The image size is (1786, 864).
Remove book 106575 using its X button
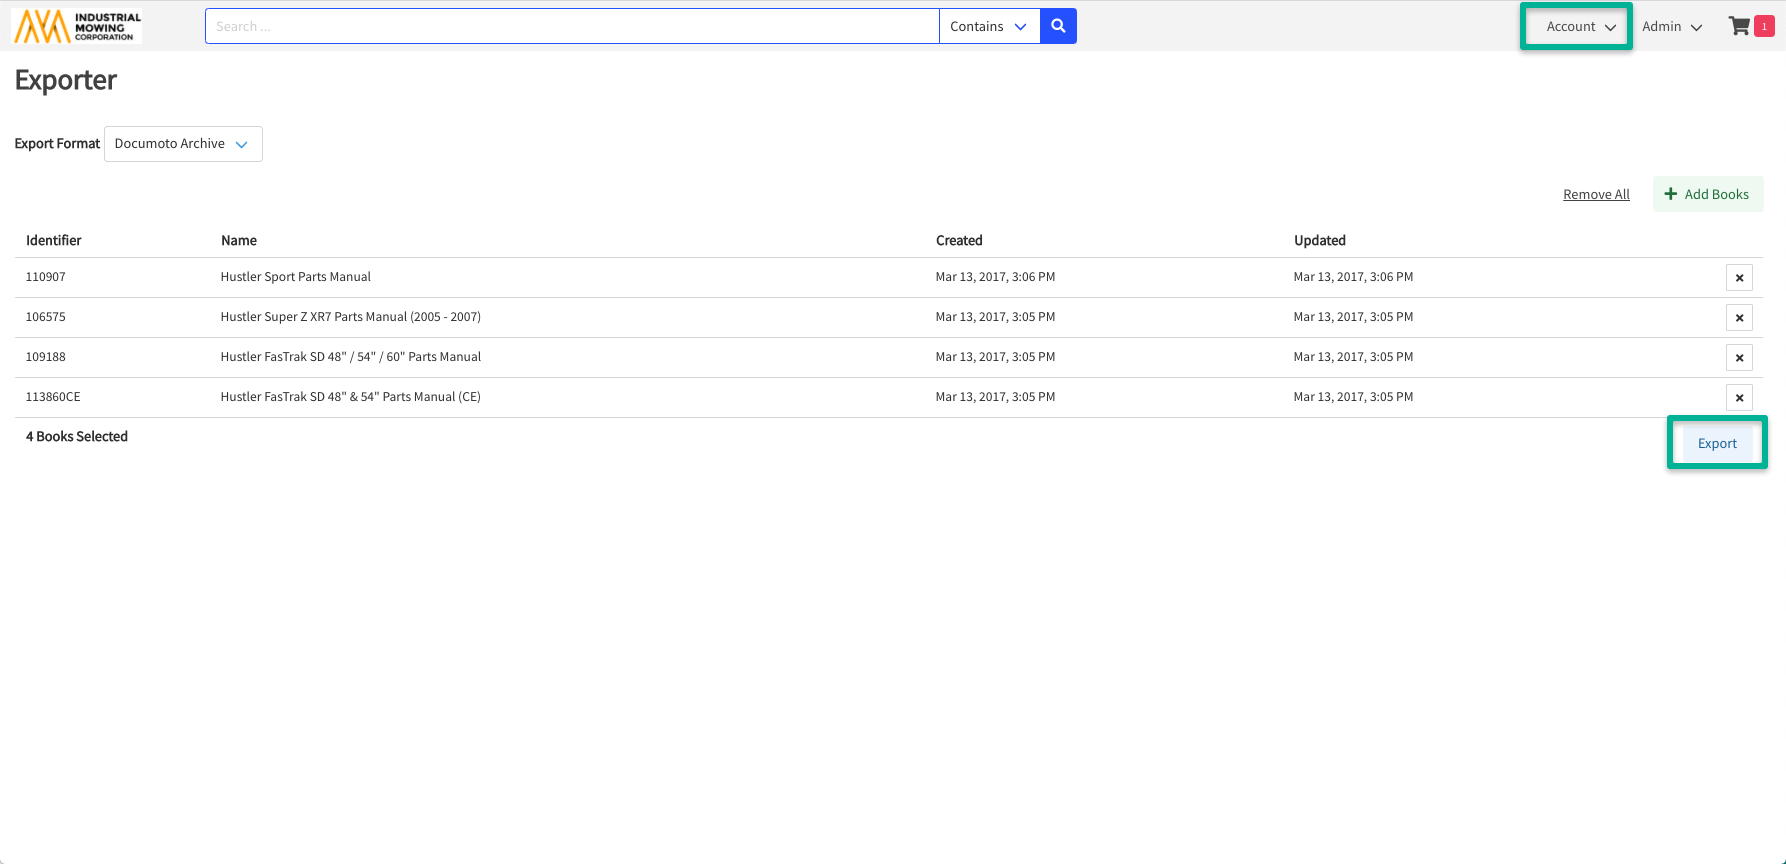coord(1739,318)
